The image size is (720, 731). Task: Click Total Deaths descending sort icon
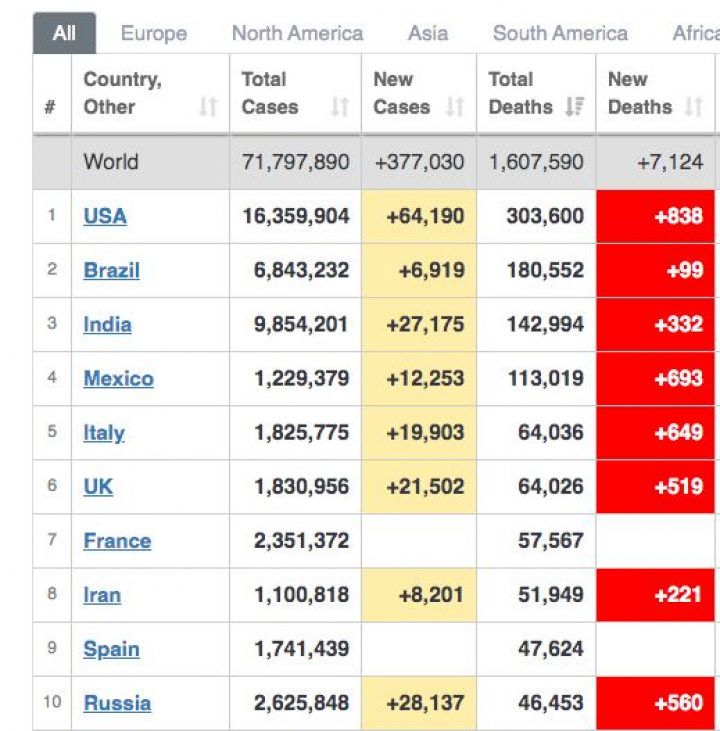pyautogui.click(x=574, y=107)
